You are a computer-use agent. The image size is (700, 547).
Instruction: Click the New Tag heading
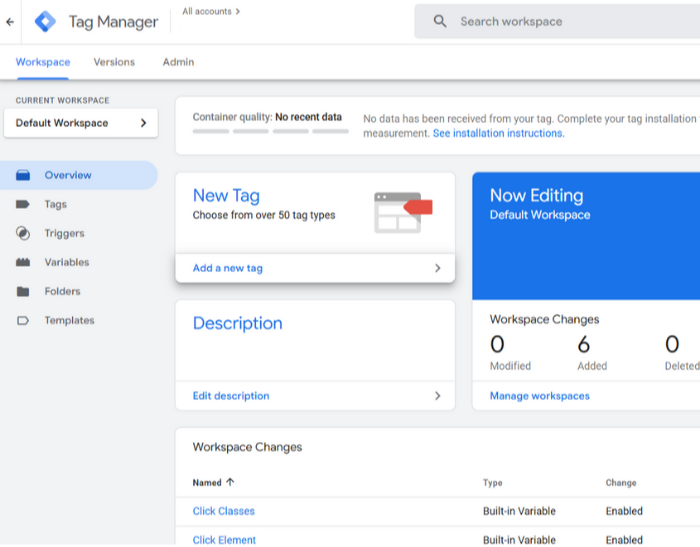coord(226,196)
